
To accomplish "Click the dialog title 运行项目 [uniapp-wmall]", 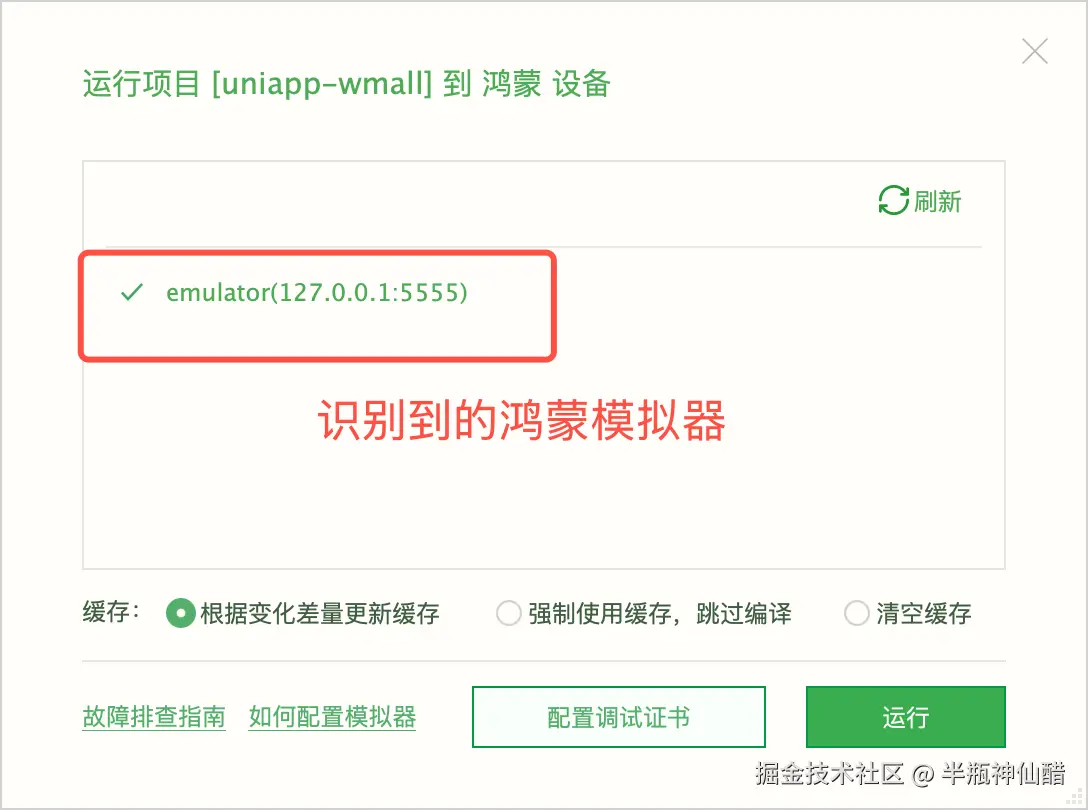I will pos(257,84).
